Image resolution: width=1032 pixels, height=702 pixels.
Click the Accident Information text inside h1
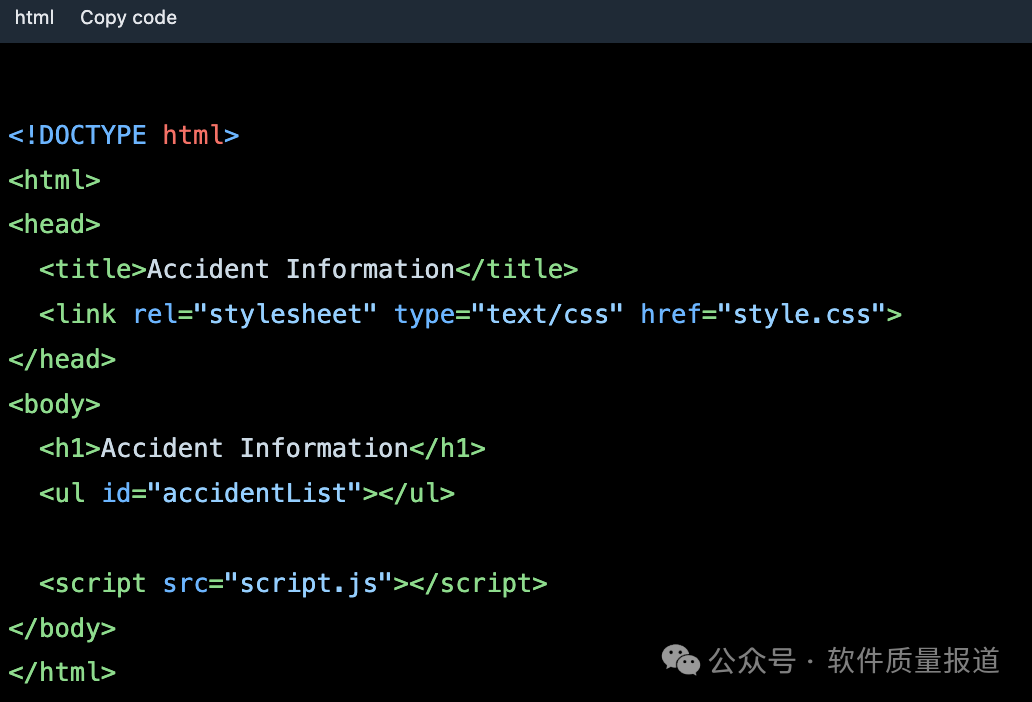pos(255,449)
